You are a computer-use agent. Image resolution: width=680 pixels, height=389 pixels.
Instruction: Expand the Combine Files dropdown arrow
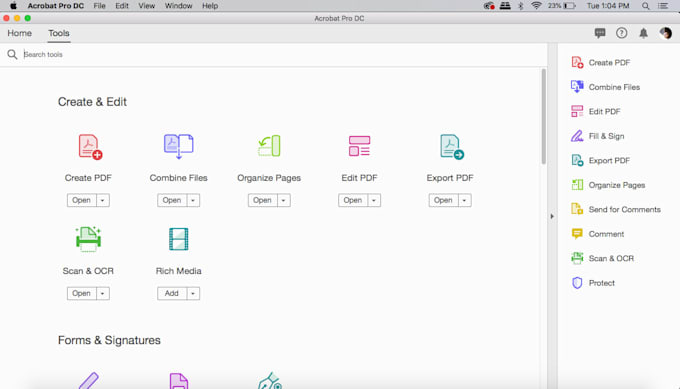click(x=193, y=200)
